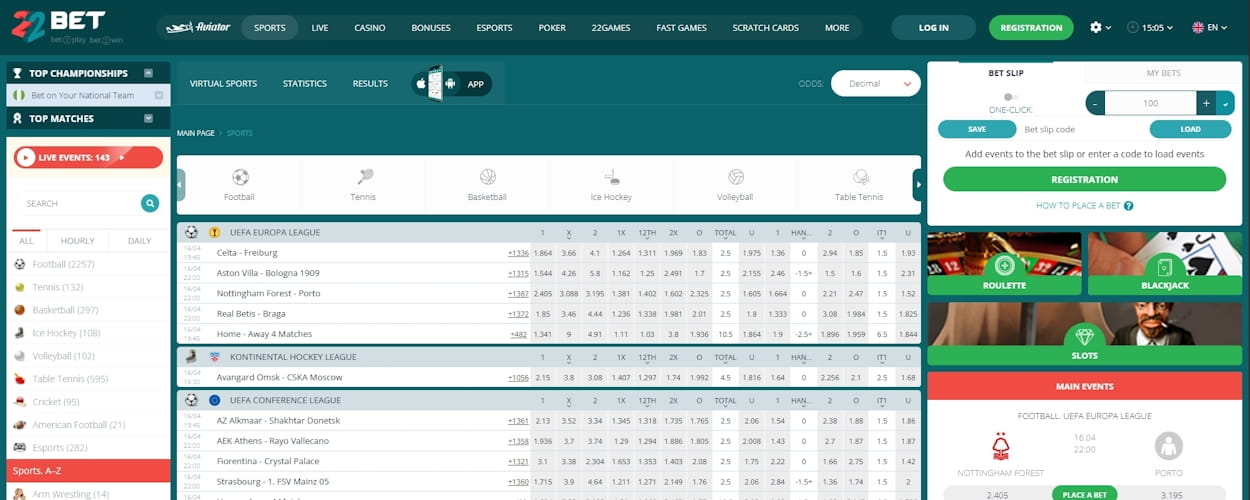Screen dimensions: 1250x500
Task: Select the Football sport icon in carousel
Action: coord(240,177)
